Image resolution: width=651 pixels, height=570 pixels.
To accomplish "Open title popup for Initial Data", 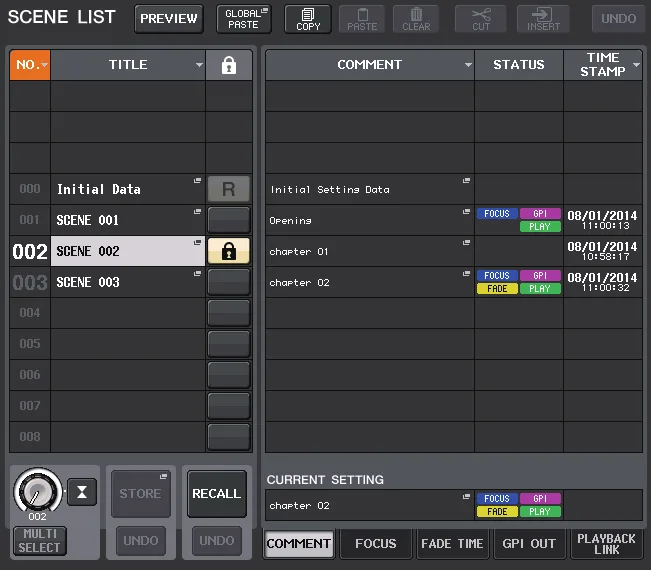I will [x=197, y=181].
